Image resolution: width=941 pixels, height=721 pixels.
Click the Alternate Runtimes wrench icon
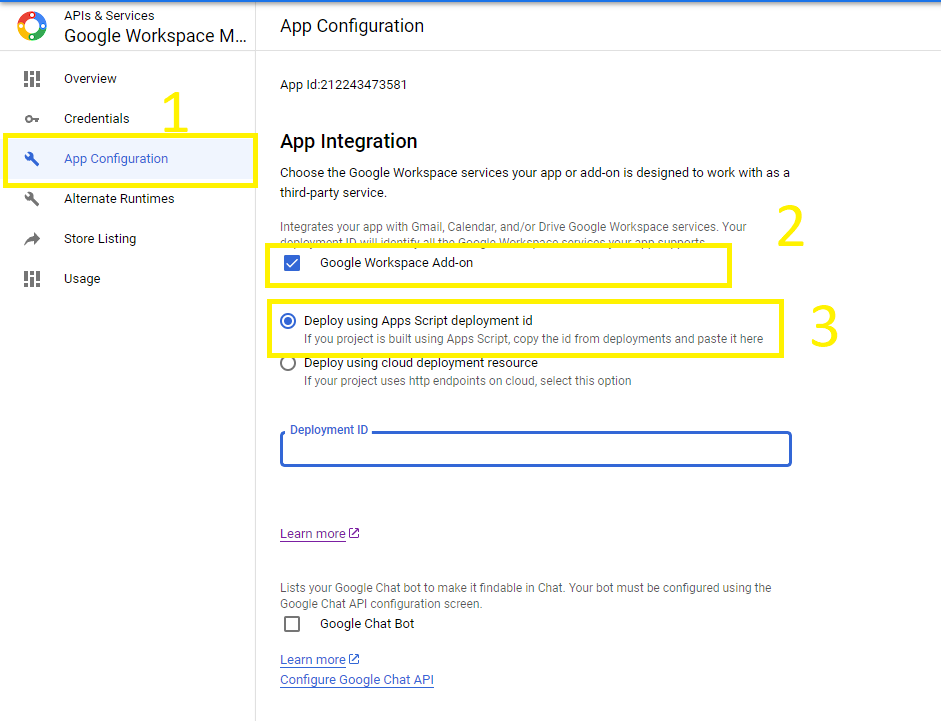[32, 199]
